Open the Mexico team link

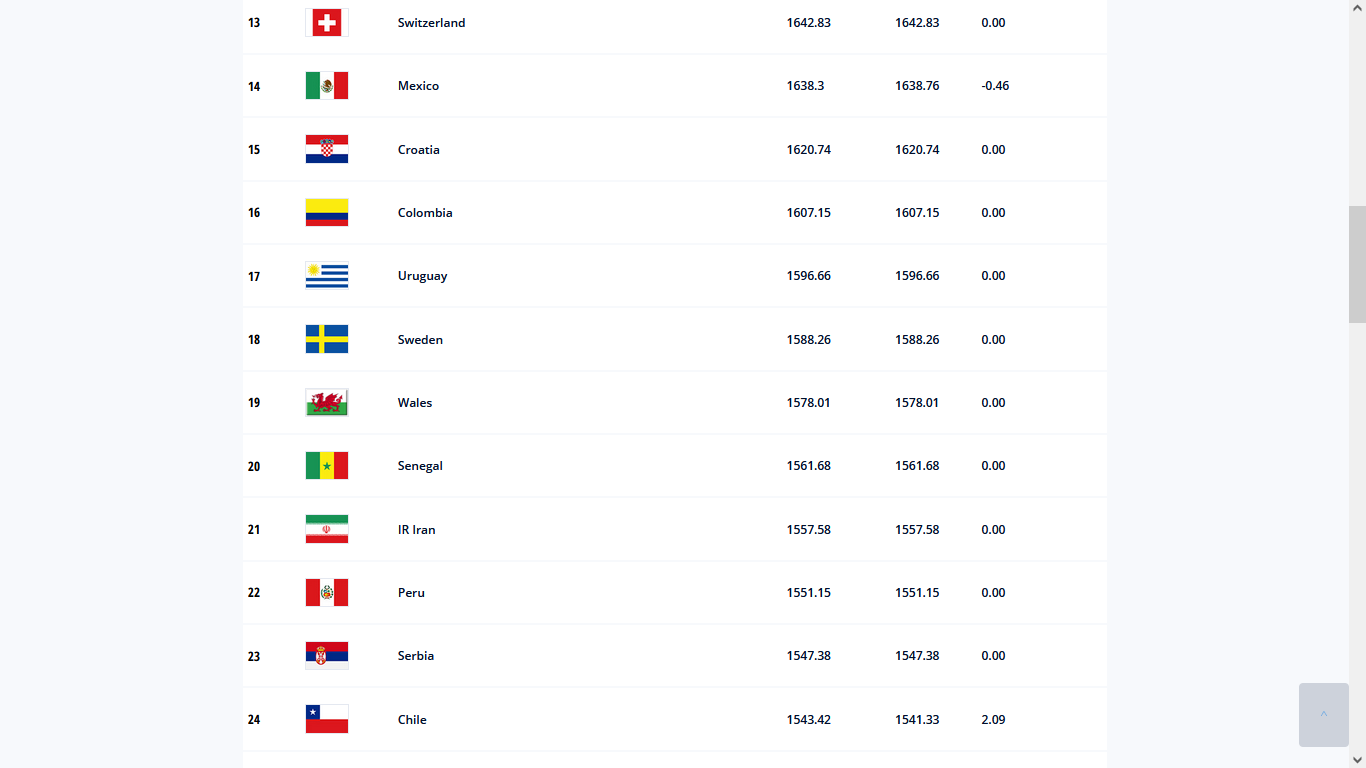pos(418,86)
